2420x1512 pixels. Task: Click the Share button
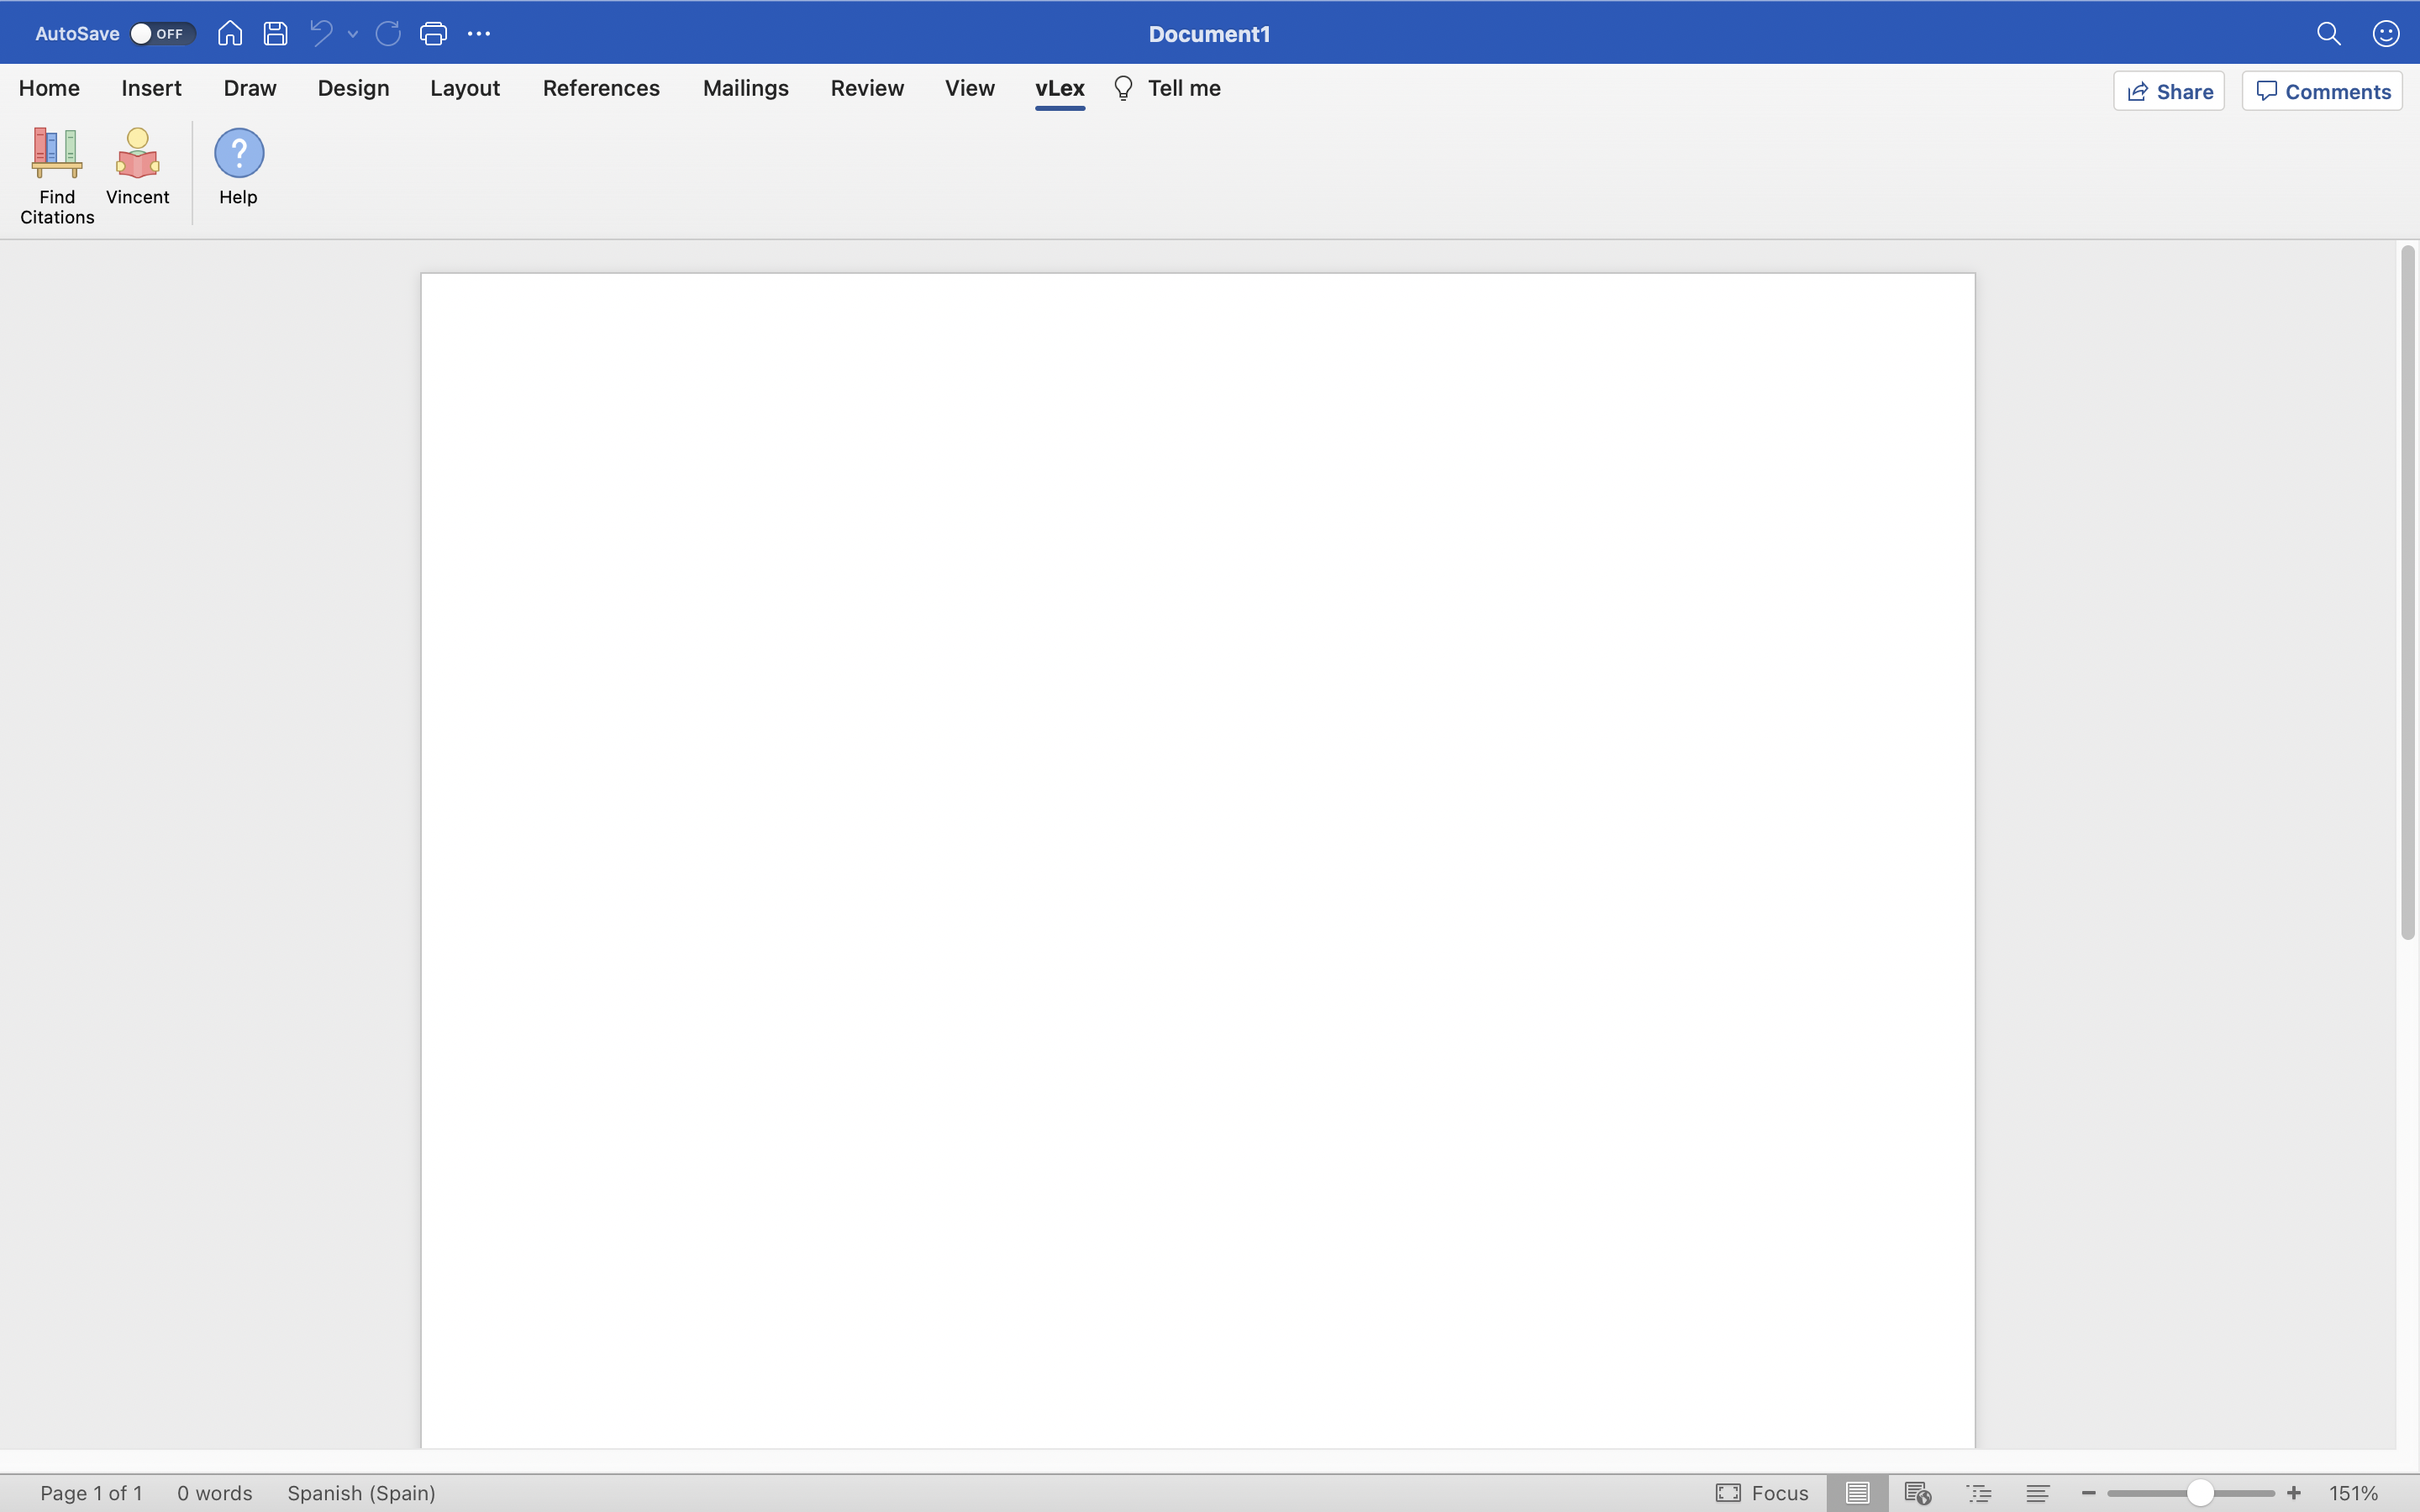(x=2169, y=91)
